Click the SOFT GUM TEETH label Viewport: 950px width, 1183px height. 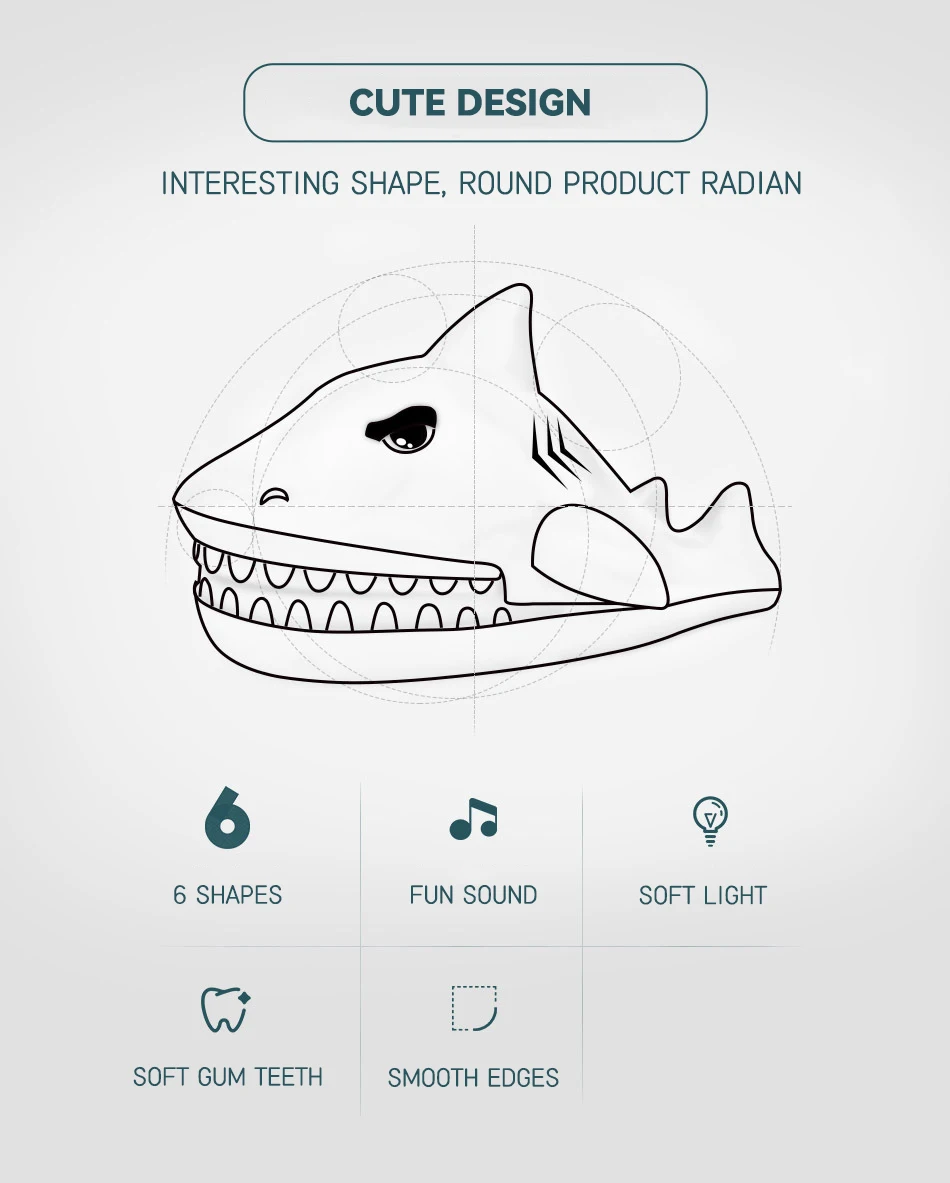click(x=228, y=1077)
